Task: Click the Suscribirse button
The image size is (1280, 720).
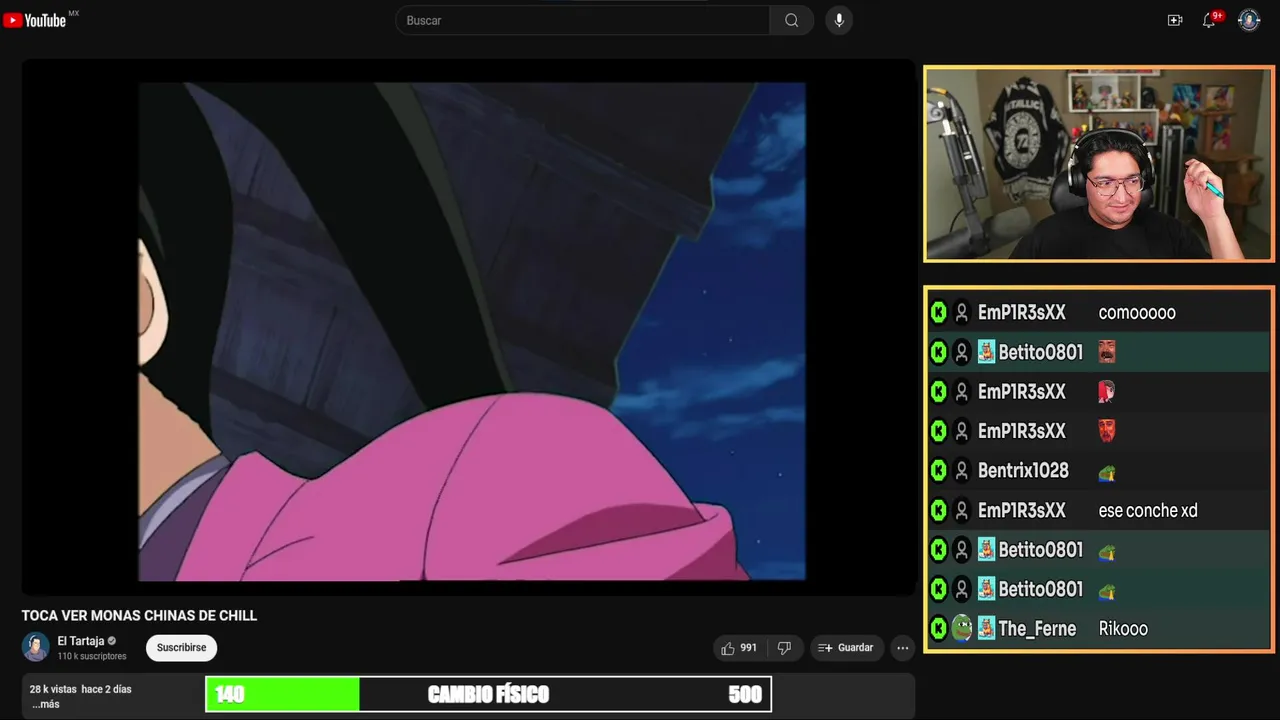Action: pyautogui.click(x=181, y=647)
